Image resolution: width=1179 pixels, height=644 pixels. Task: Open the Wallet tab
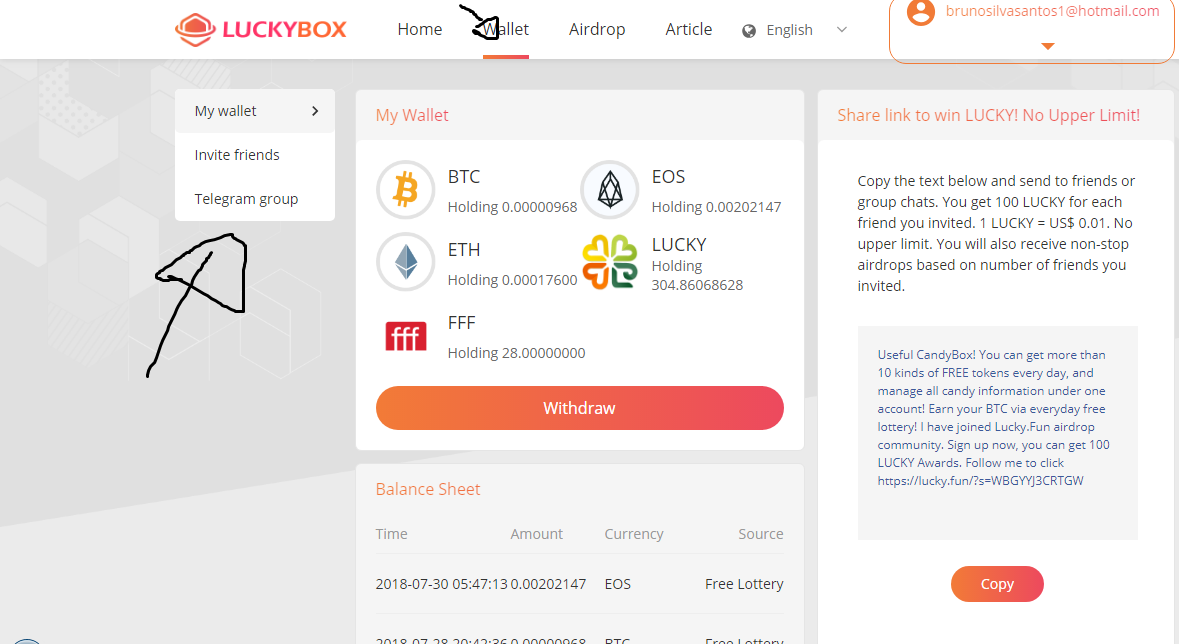(x=506, y=29)
